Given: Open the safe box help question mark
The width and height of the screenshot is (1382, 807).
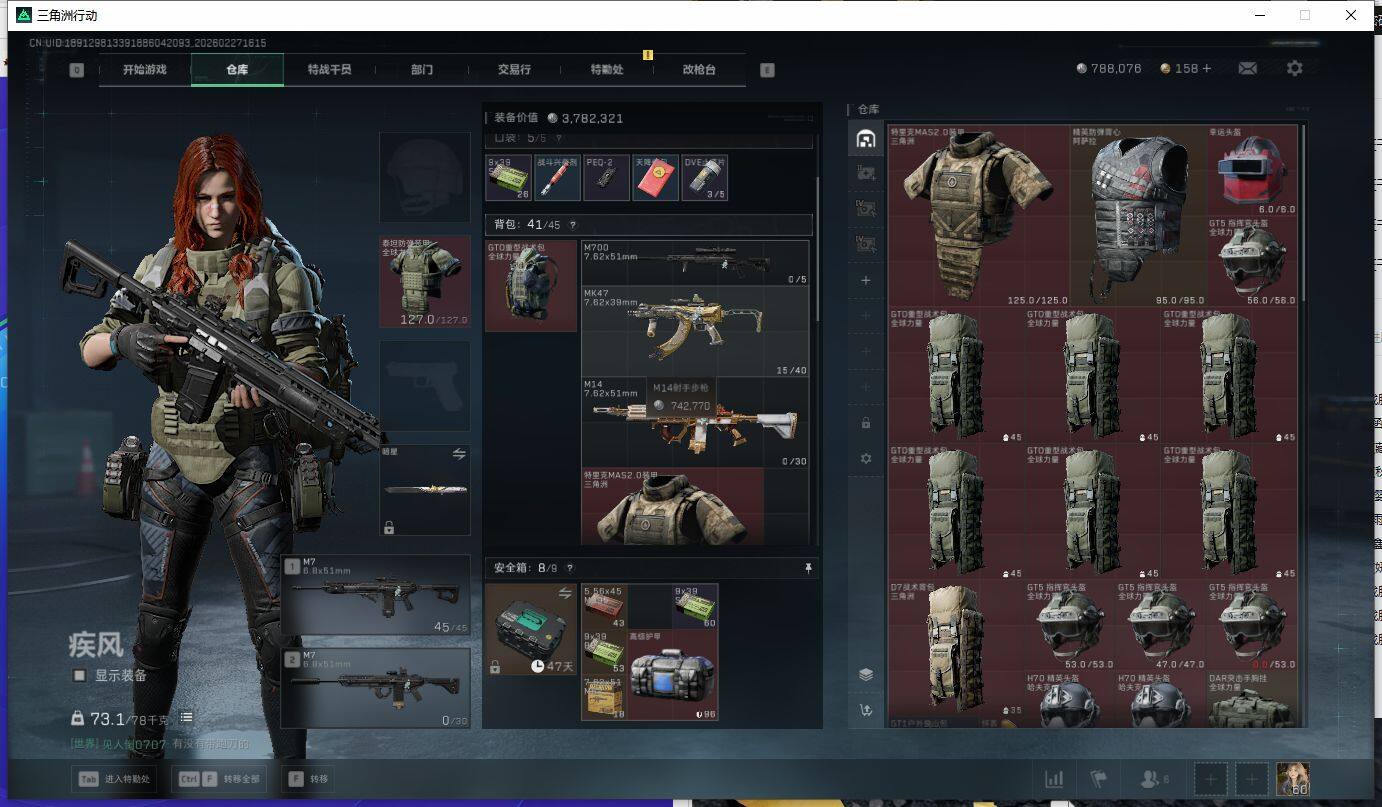Looking at the screenshot, I should [572, 568].
